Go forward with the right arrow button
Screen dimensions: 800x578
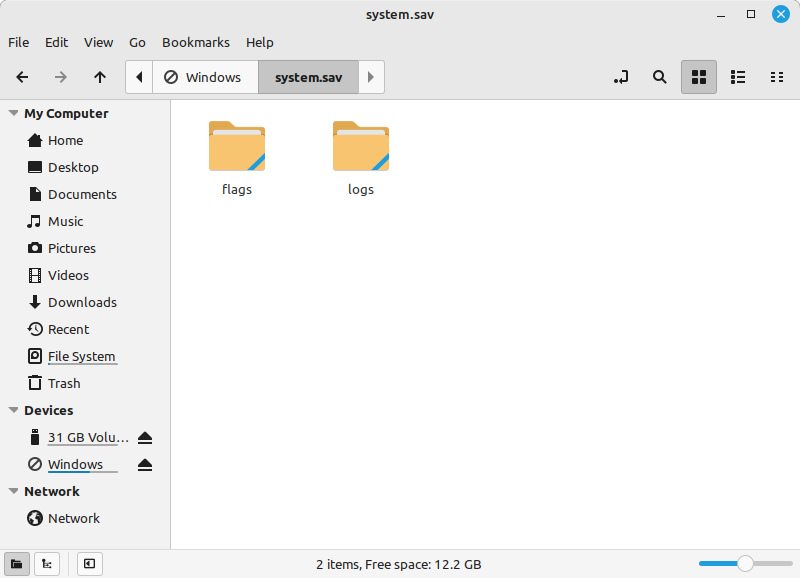(x=61, y=77)
